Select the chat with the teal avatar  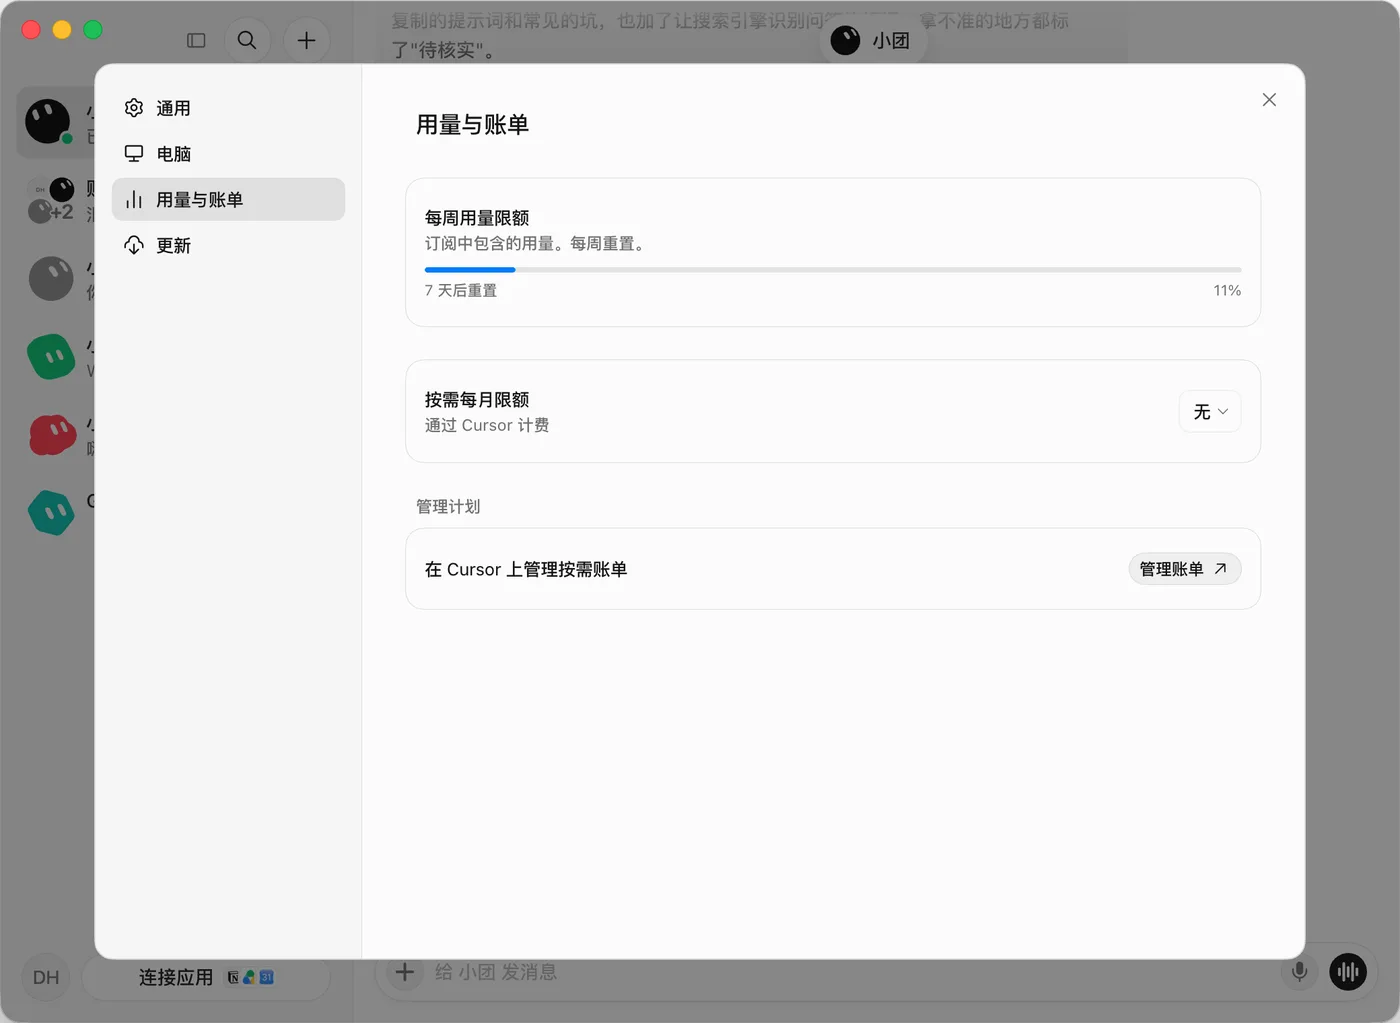tap(51, 513)
